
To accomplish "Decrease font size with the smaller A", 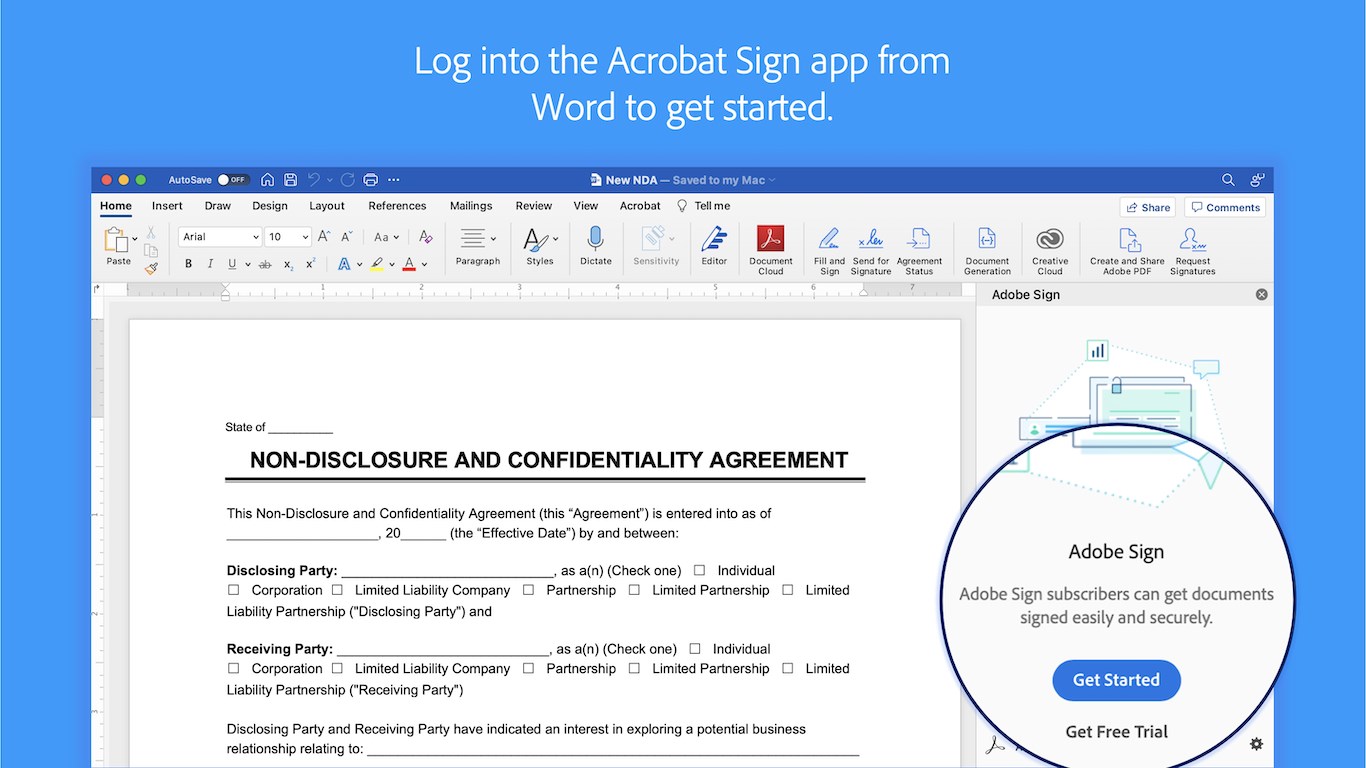I will 347,237.
